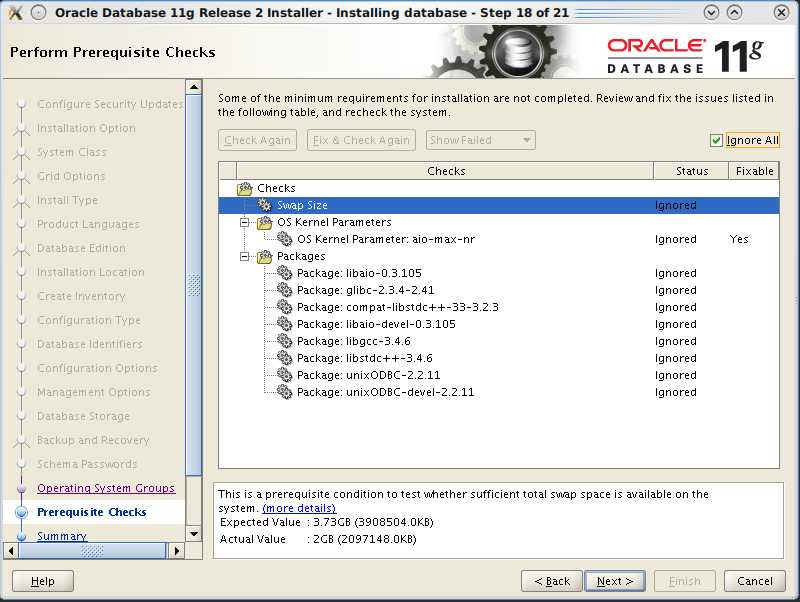Click the Backup and Recovery step
Image resolution: width=800 pixels, height=602 pixels.
tap(93, 440)
